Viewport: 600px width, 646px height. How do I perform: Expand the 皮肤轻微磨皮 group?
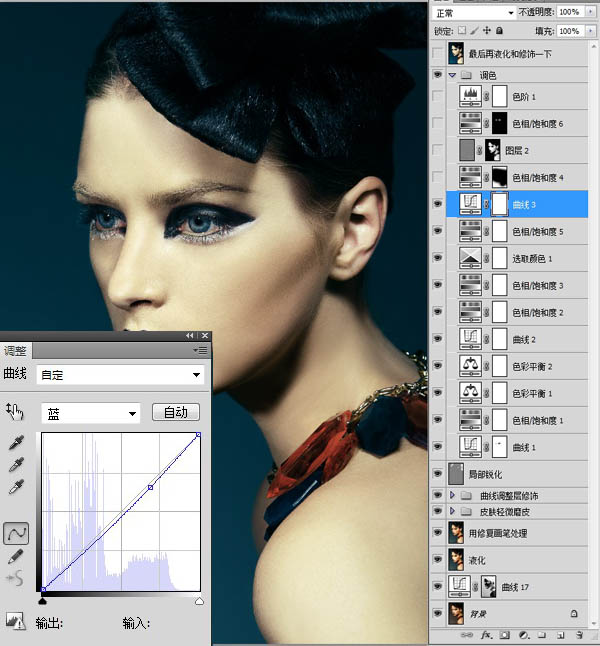(452, 511)
